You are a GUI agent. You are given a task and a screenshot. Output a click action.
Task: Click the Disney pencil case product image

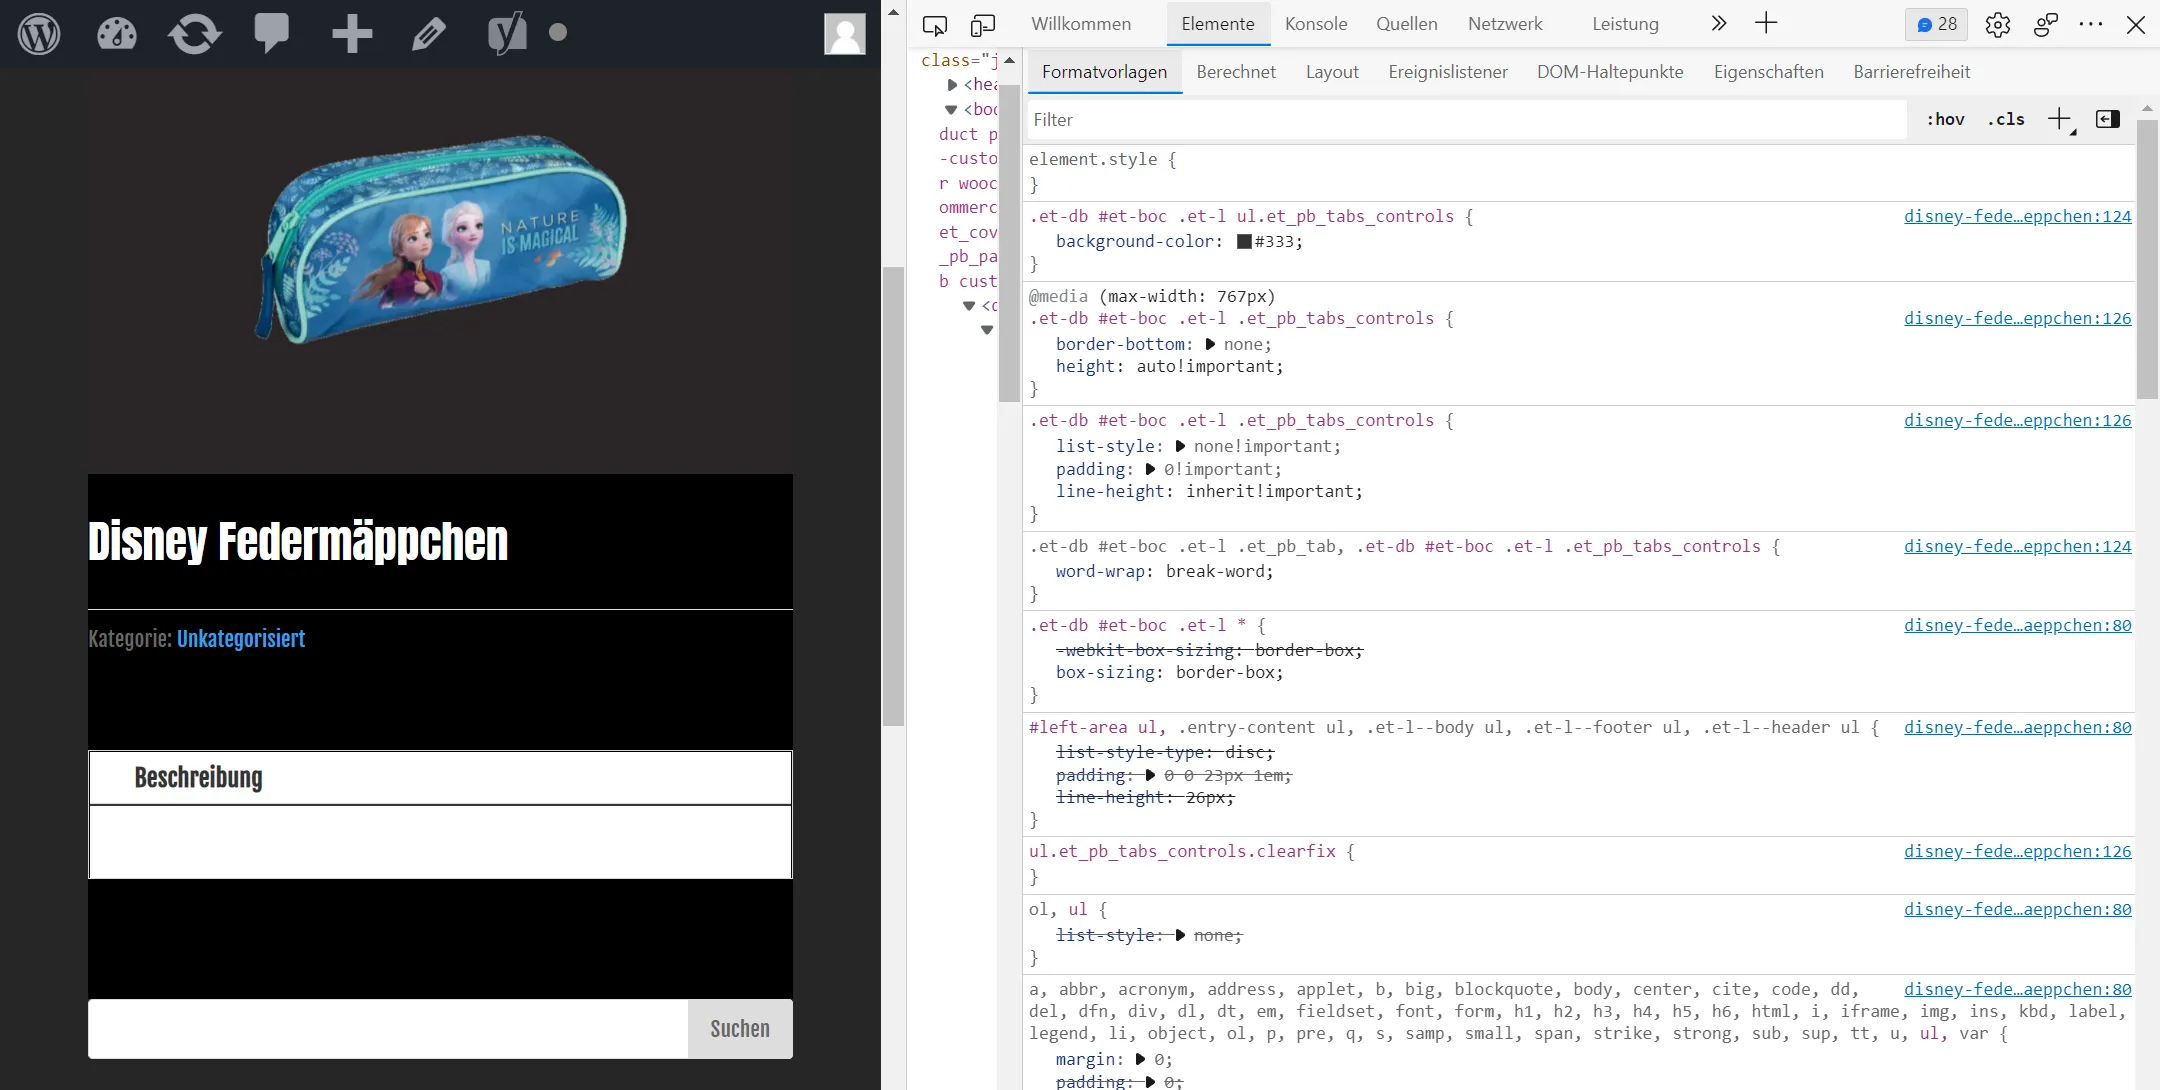[441, 240]
